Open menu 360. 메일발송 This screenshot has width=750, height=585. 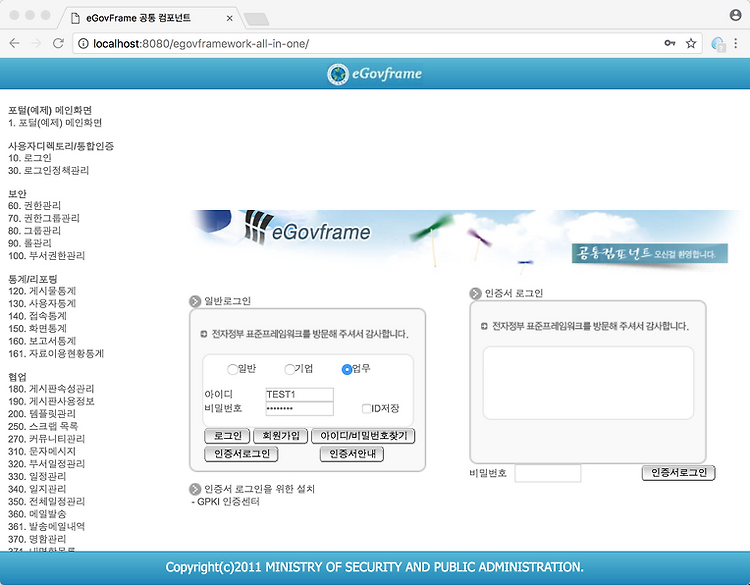pyautogui.click(x=37, y=514)
